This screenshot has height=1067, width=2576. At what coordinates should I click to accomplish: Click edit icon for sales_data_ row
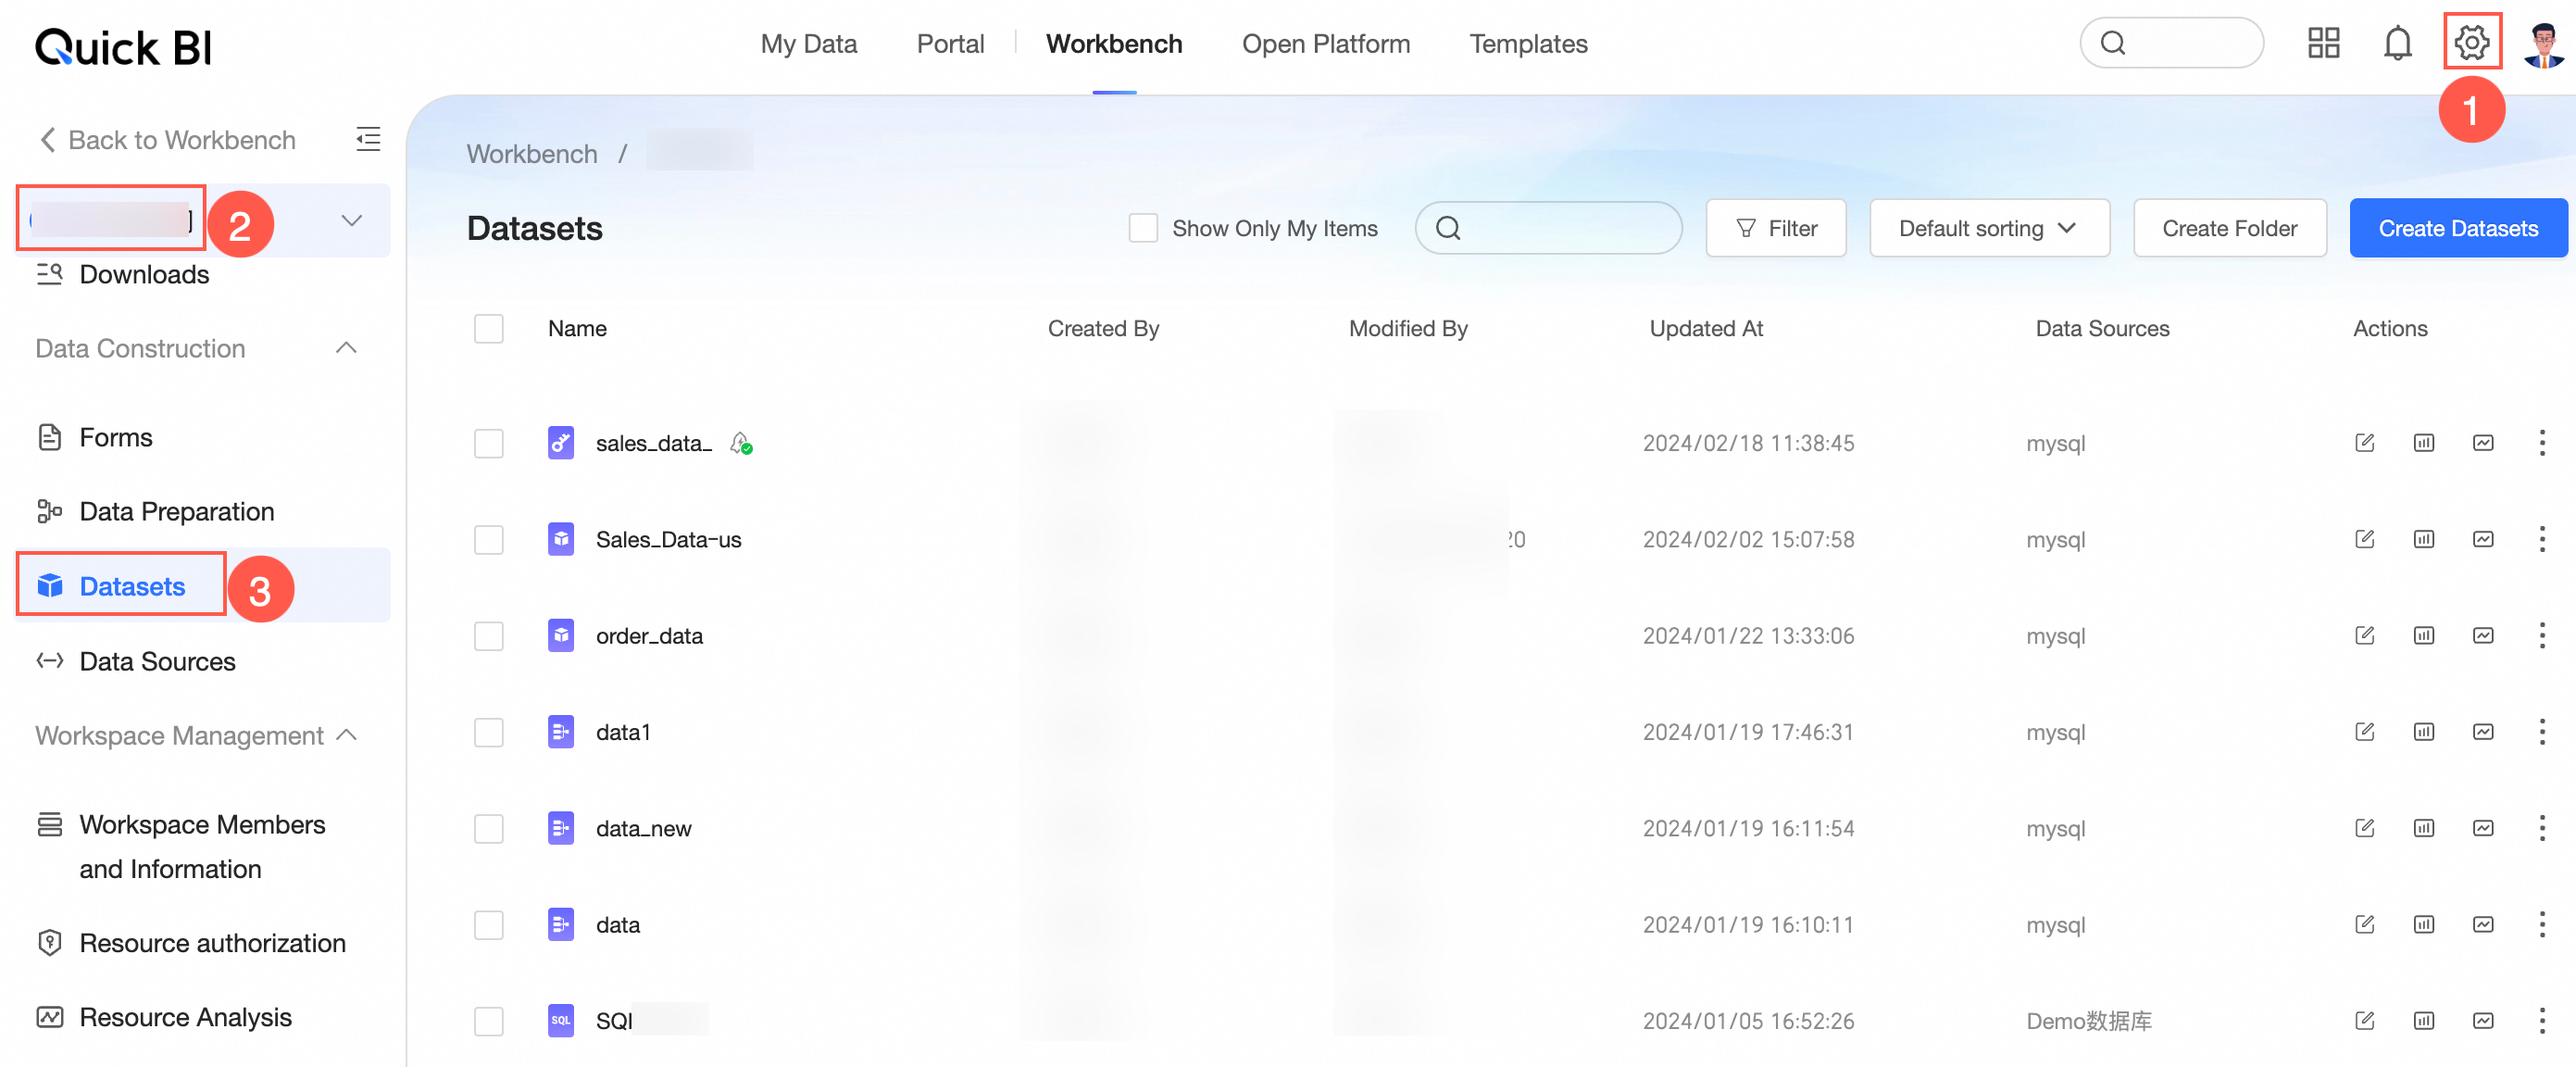[2364, 443]
